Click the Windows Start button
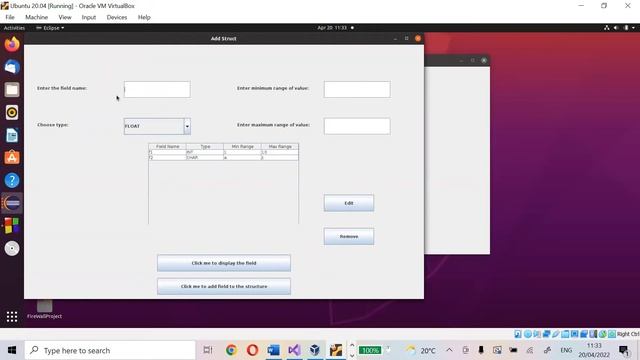The image size is (640, 360). [x=11, y=350]
